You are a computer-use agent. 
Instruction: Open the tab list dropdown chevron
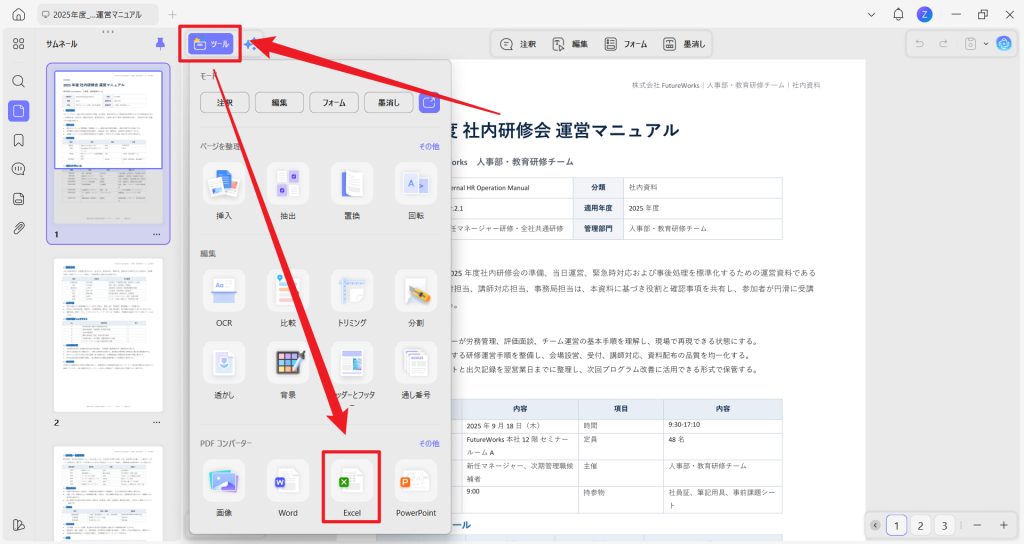(871, 14)
